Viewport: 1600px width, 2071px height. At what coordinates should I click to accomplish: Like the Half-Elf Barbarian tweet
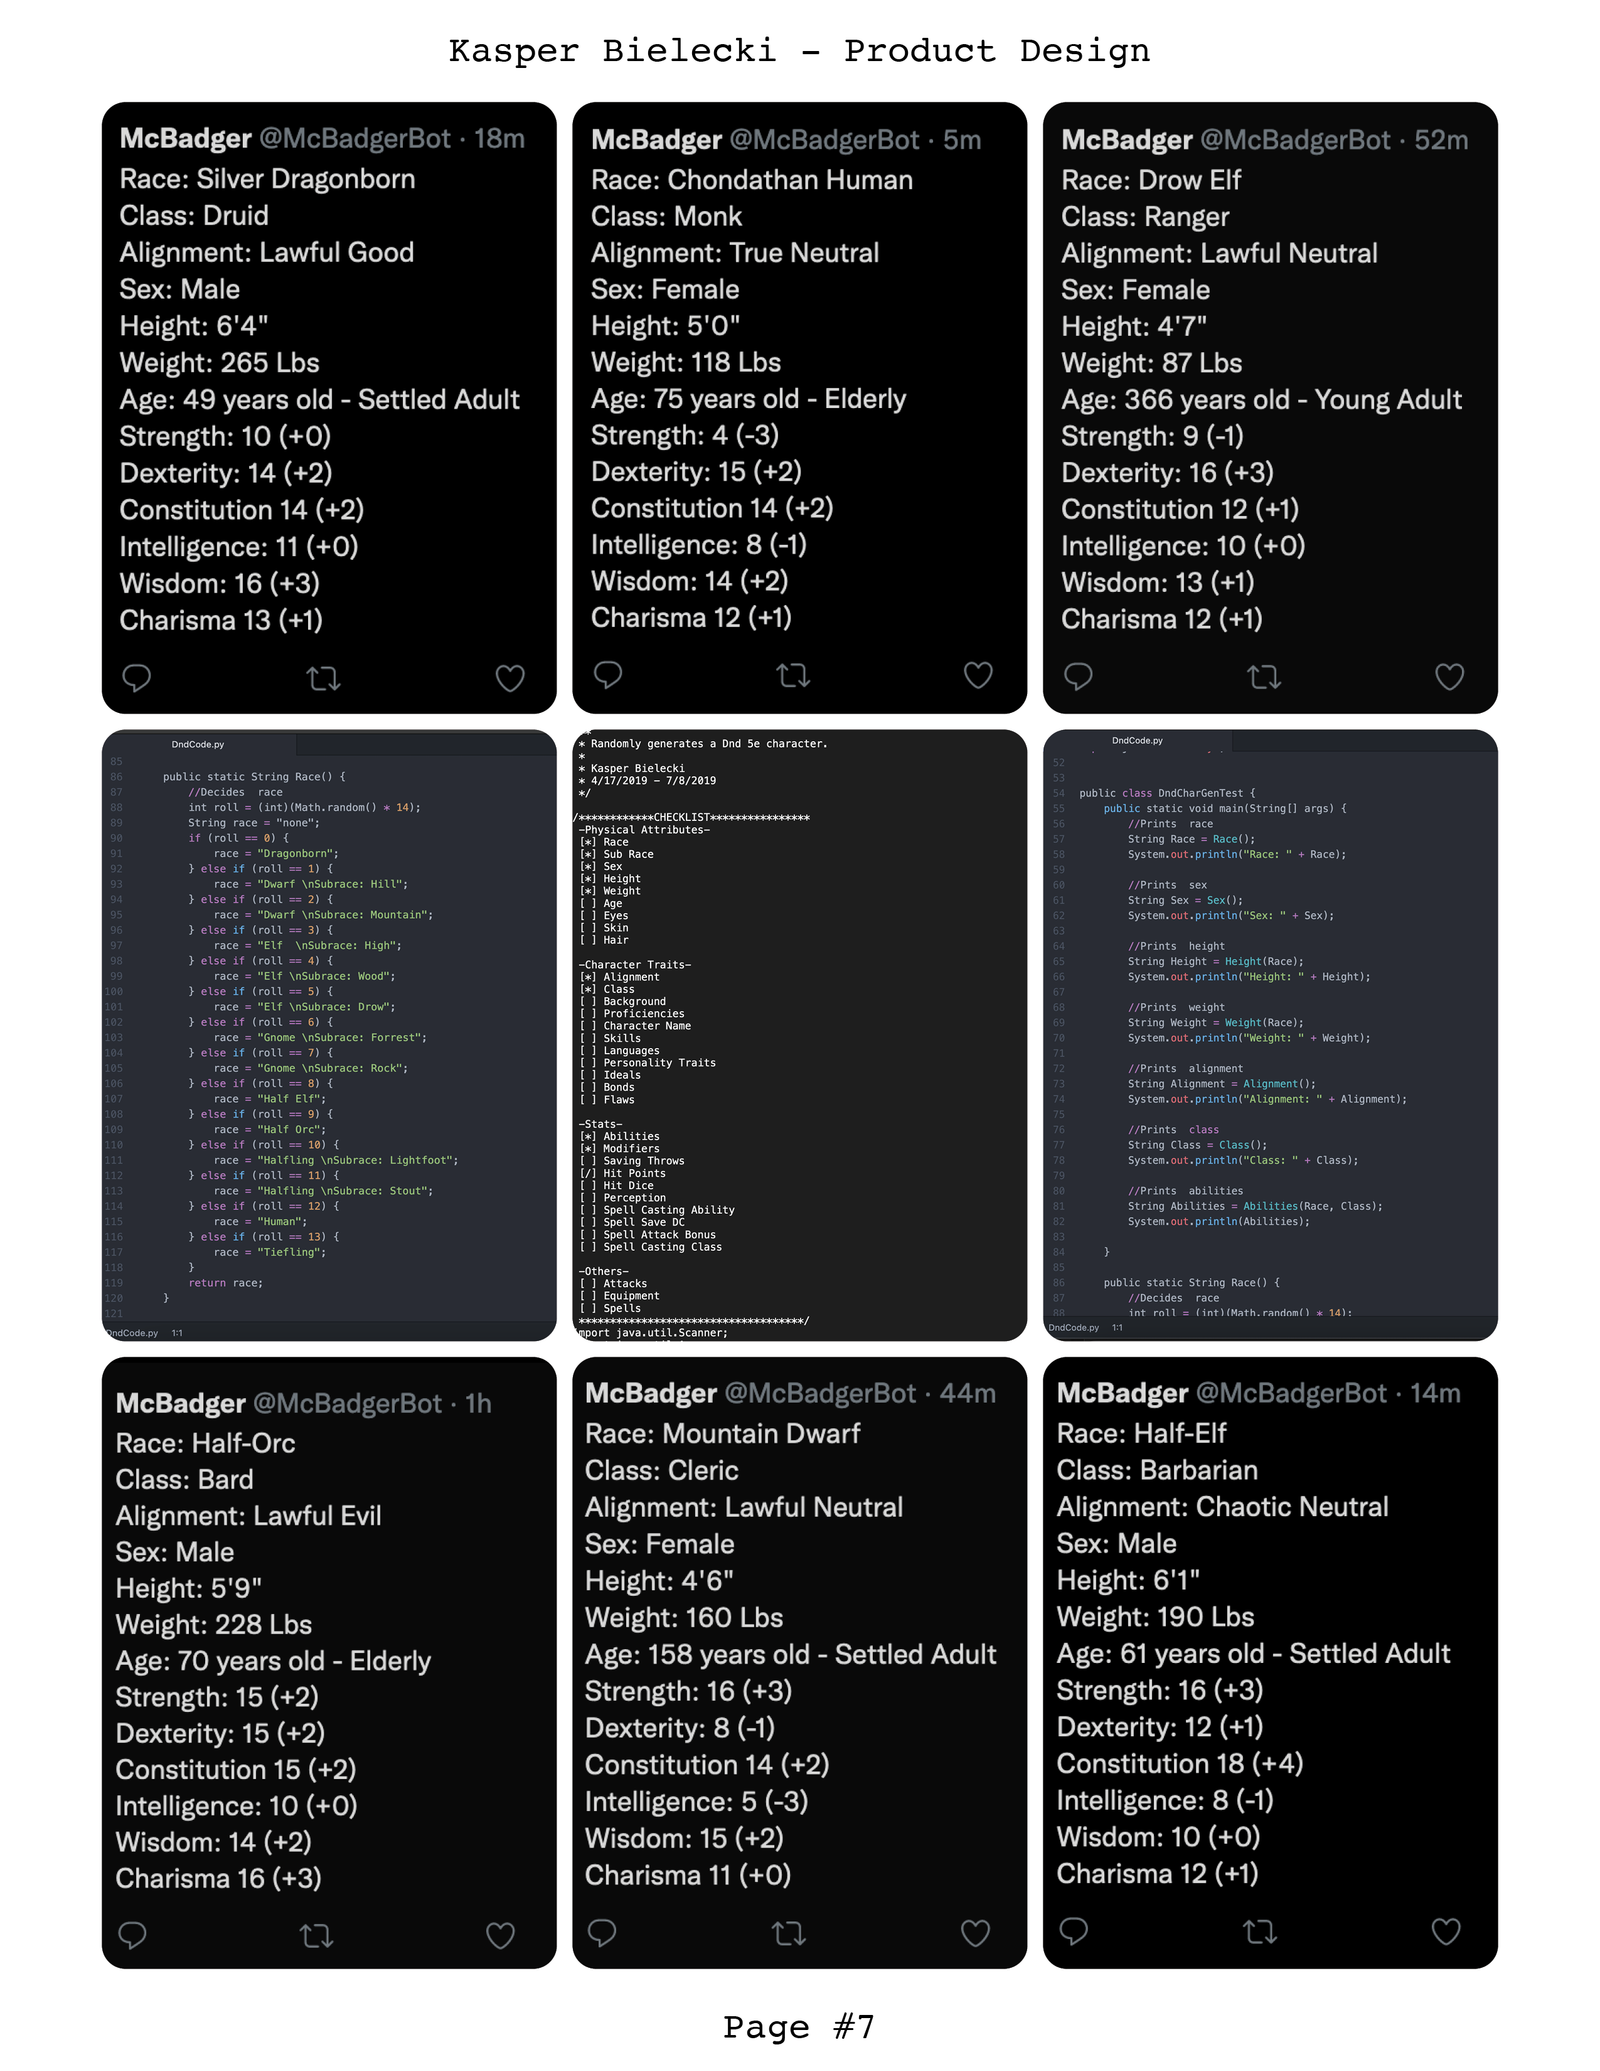click(x=1446, y=1931)
